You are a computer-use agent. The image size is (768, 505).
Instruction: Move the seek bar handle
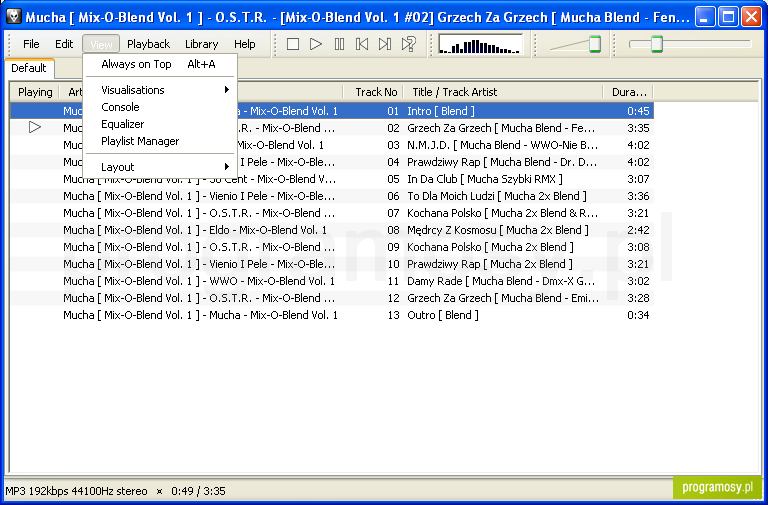tap(657, 44)
